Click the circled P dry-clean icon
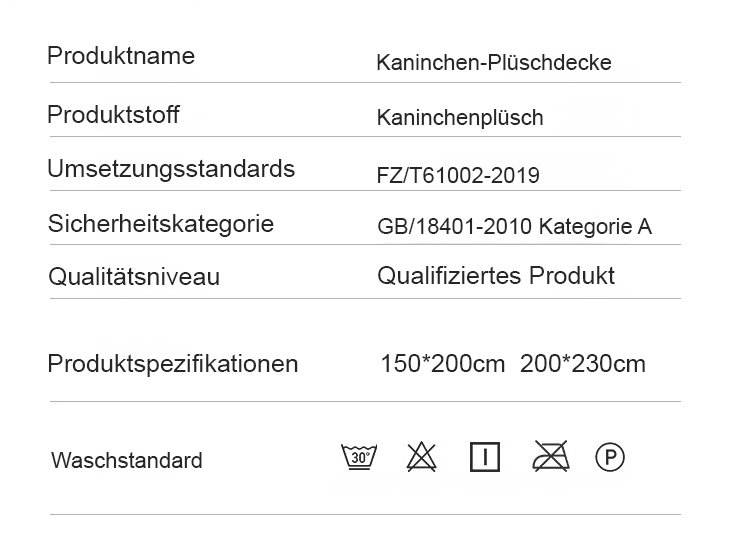Image resolution: width=750 pixels, height=536 pixels. point(610,457)
